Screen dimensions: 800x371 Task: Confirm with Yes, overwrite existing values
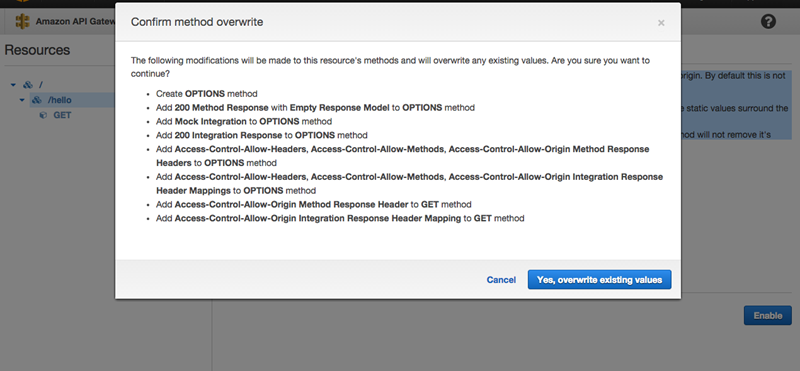[x=599, y=280]
